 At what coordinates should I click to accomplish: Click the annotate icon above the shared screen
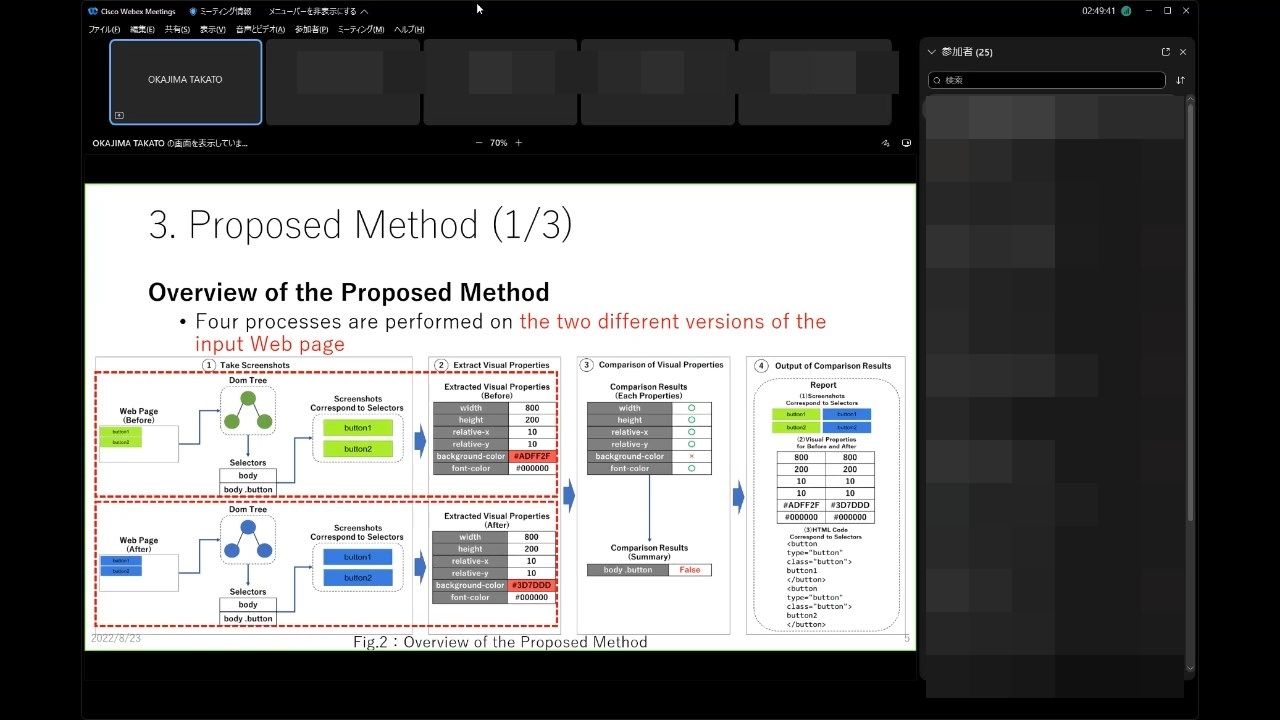pyautogui.click(x=885, y=143)
